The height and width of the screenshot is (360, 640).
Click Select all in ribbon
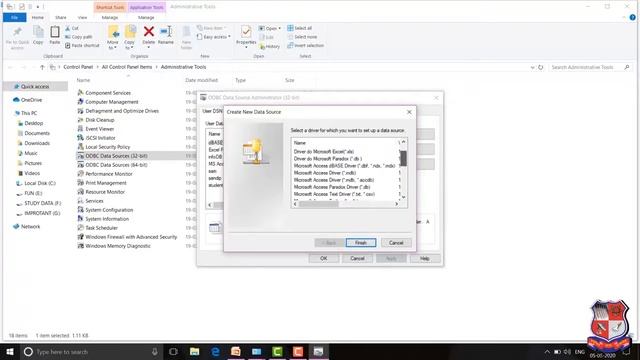coord(300,28)
